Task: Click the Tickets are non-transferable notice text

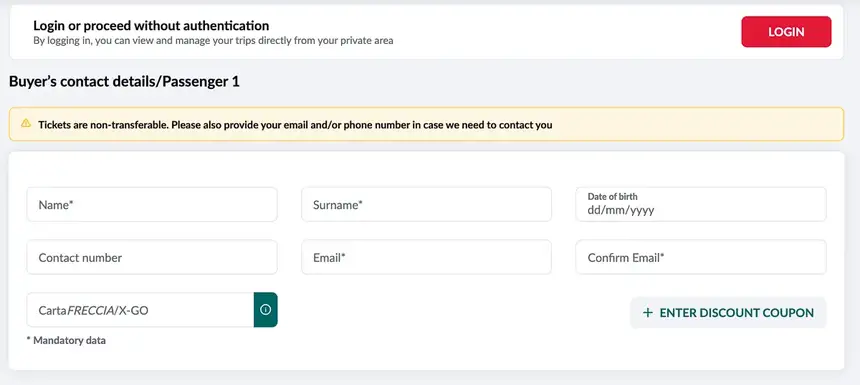Action: [295, 124]
